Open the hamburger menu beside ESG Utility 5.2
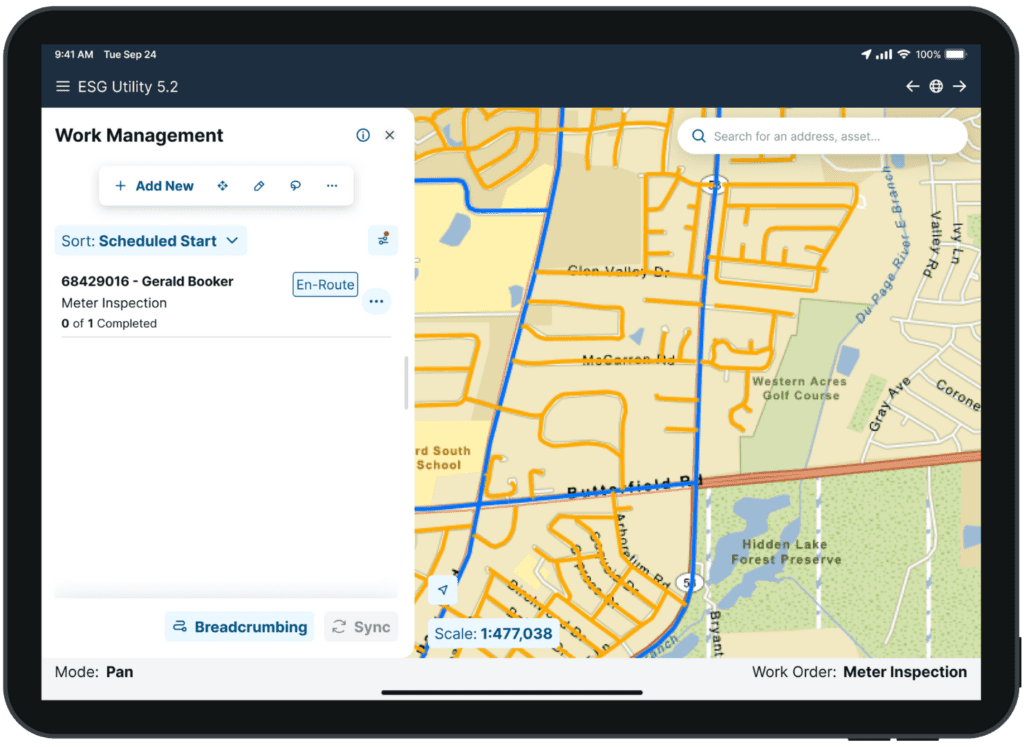 61,86
